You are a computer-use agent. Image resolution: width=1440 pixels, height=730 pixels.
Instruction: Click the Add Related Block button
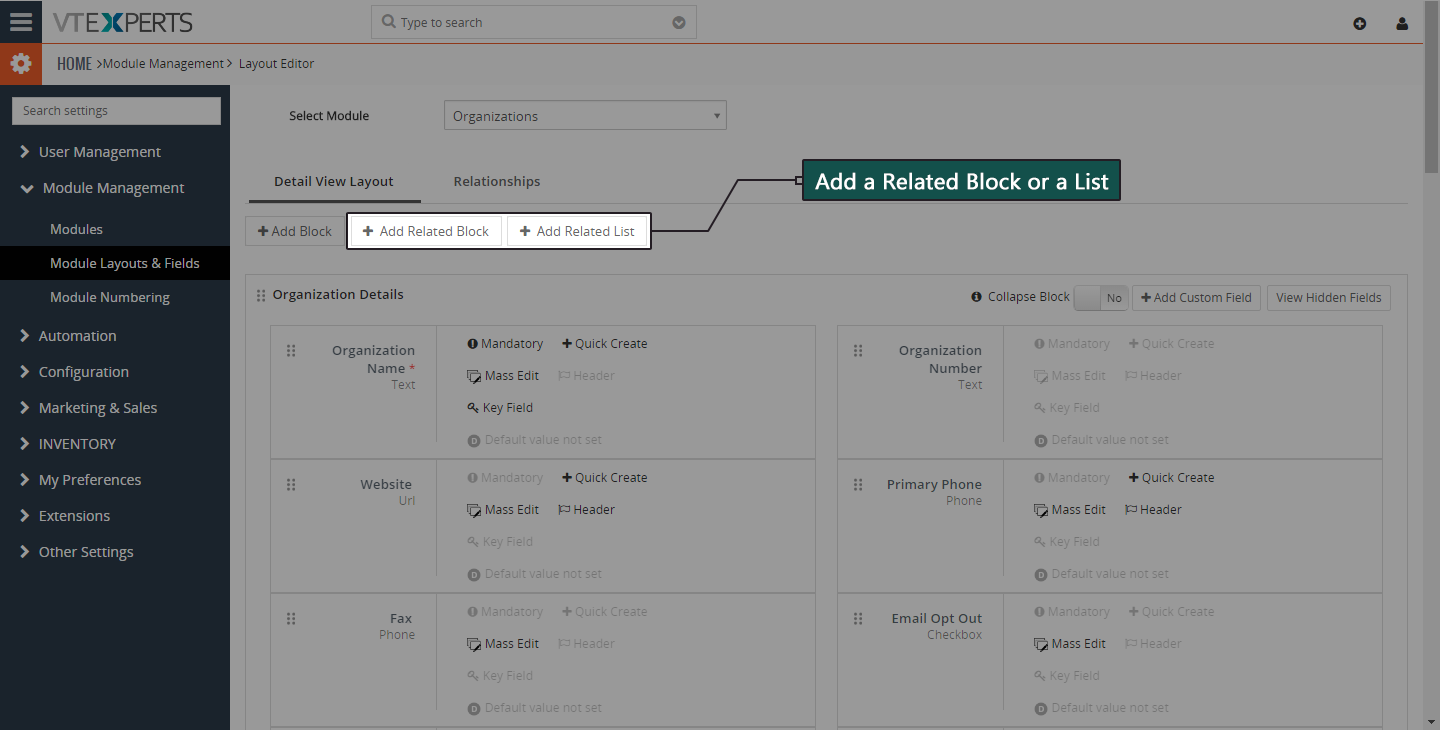426,231
